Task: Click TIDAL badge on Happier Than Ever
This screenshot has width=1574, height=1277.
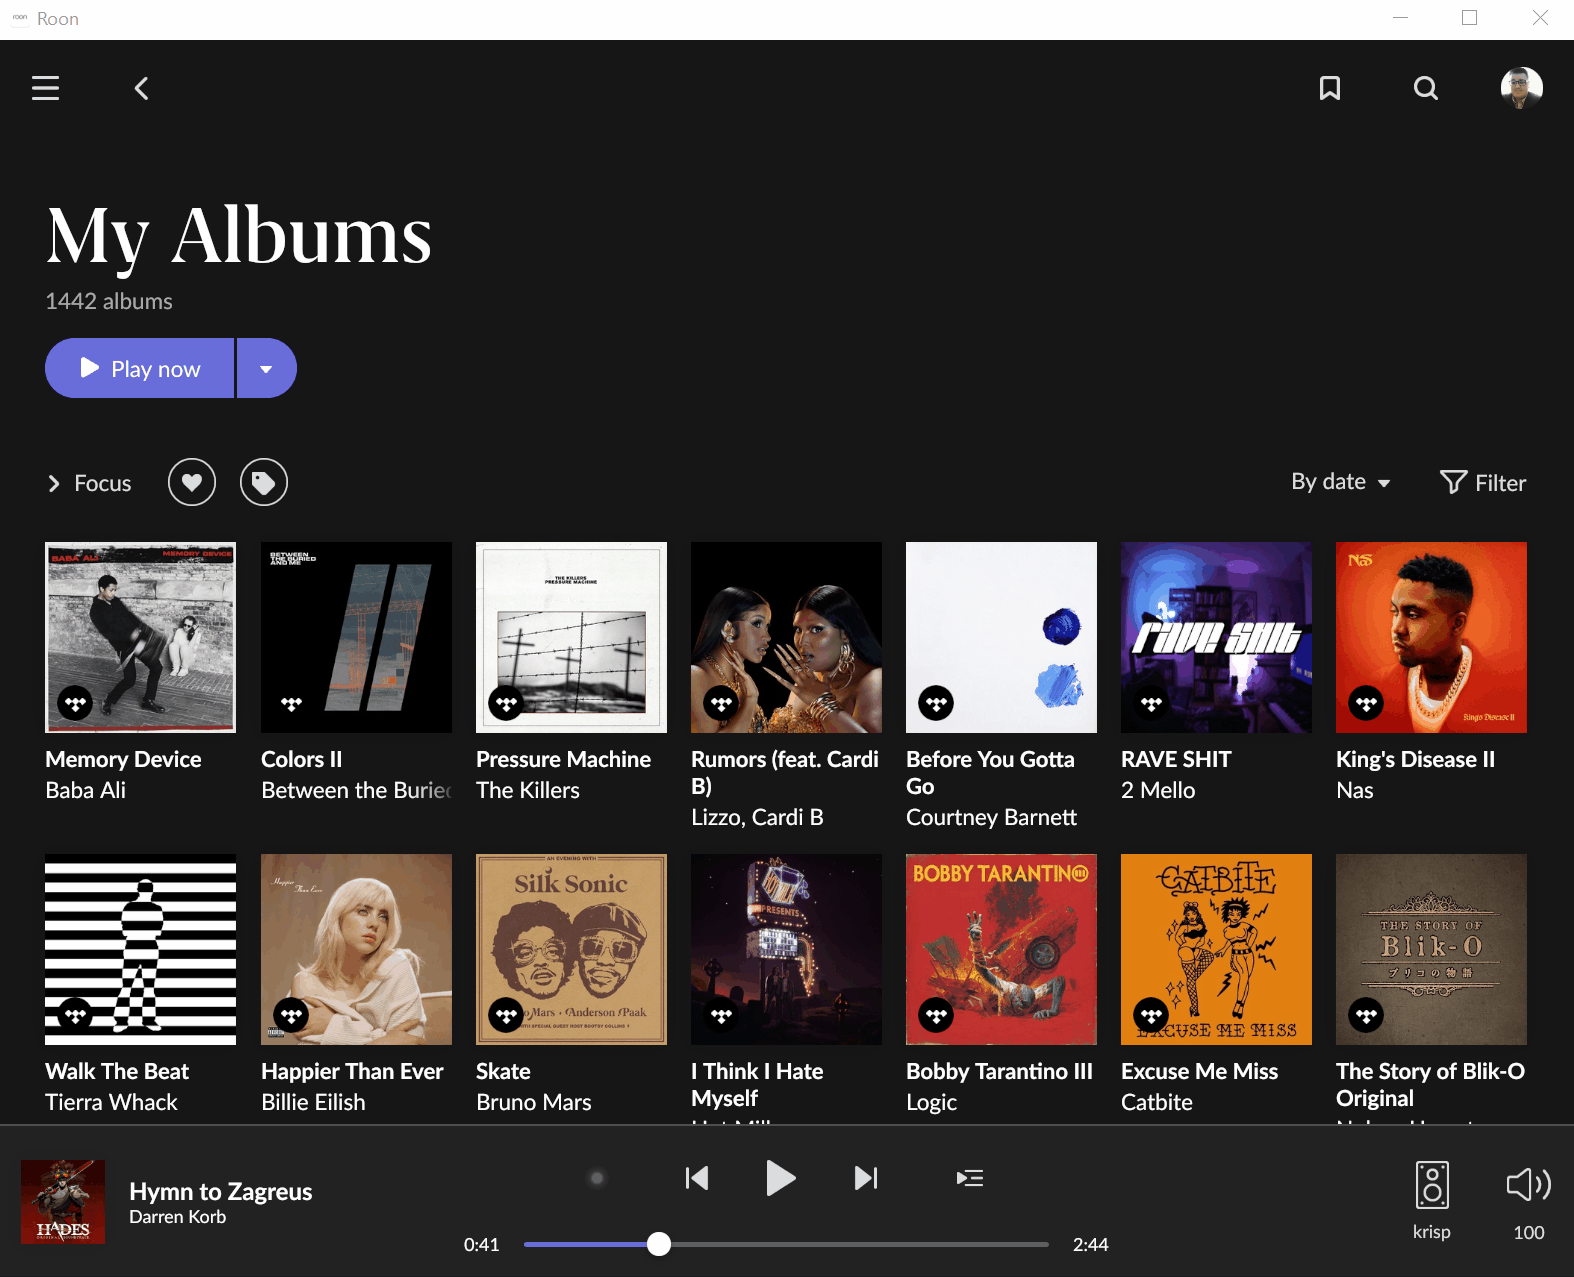Action: coord(291,1015)
